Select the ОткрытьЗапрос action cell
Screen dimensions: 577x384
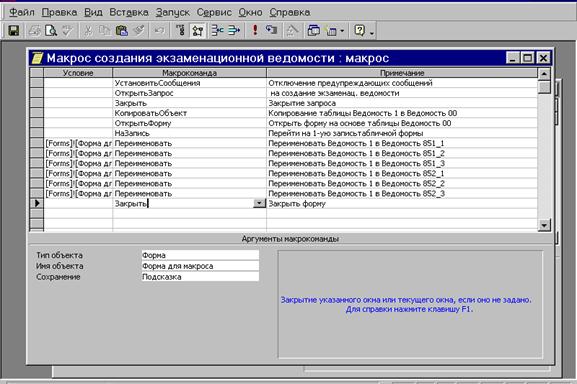[189, 93]
